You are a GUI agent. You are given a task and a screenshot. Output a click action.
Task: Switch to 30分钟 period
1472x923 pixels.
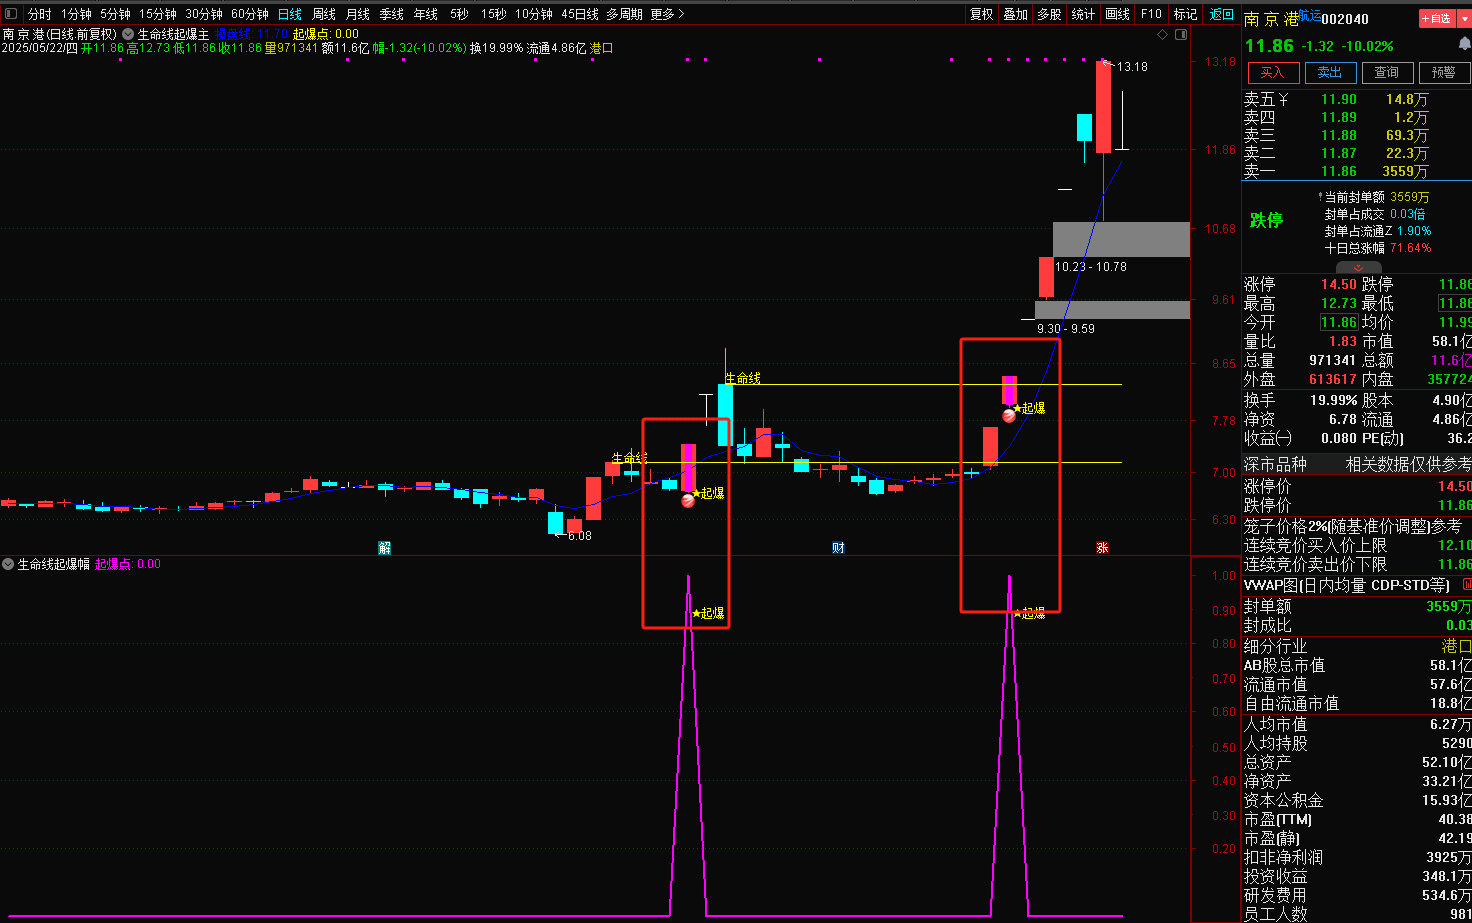[x=203, y=14]
